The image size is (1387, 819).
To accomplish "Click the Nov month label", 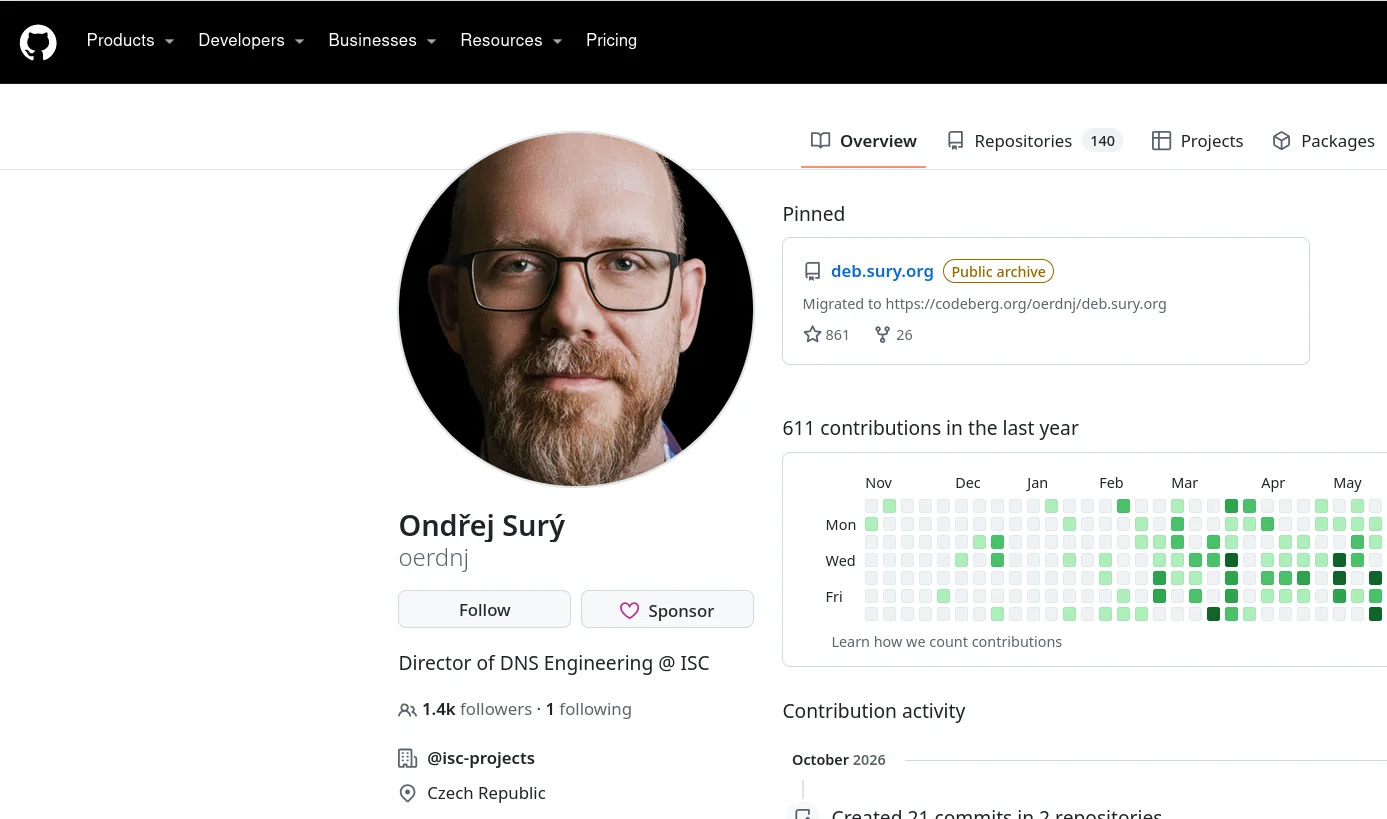I will click(878, 482).
